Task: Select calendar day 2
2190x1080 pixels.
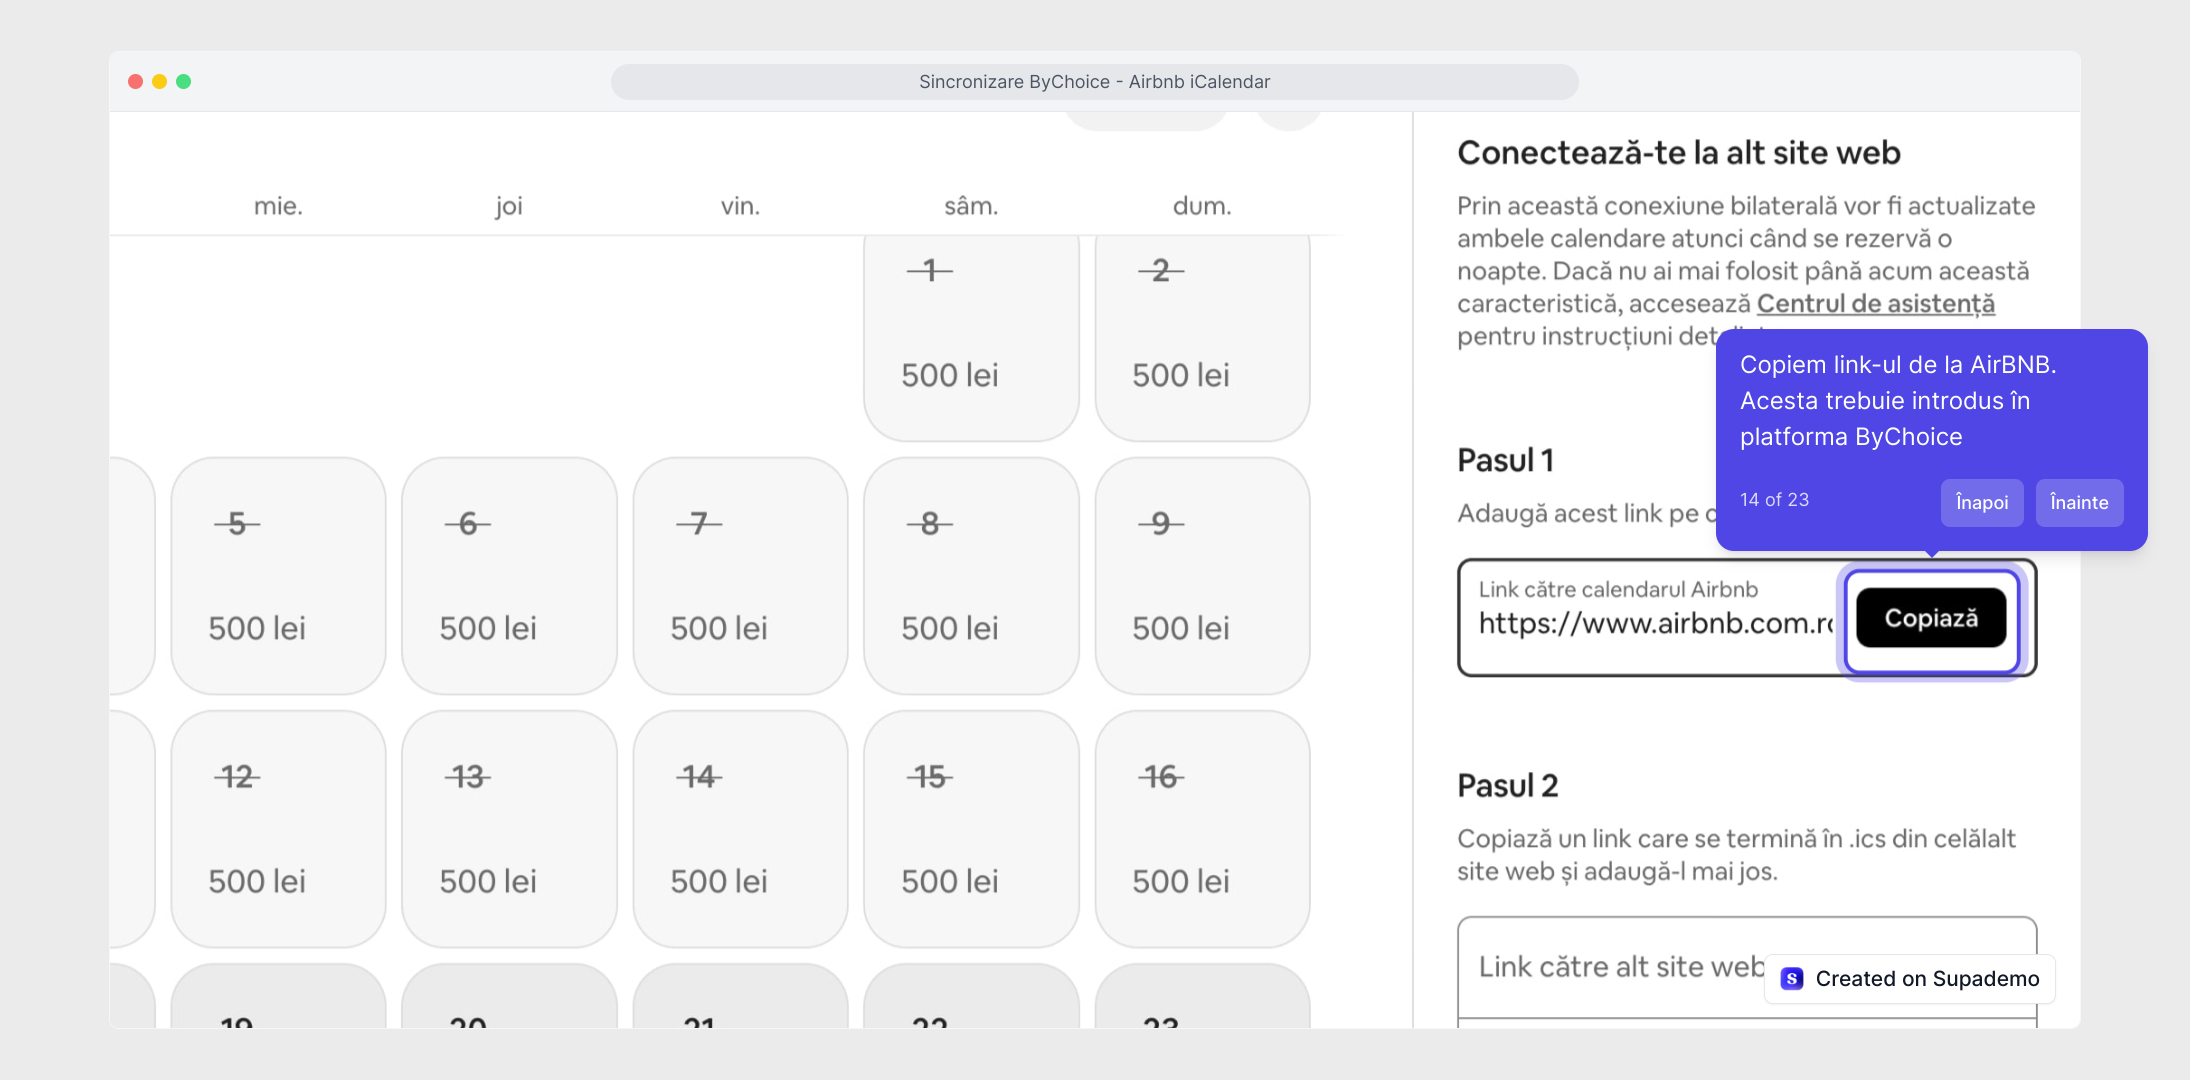Action: tap(1202, 336)
